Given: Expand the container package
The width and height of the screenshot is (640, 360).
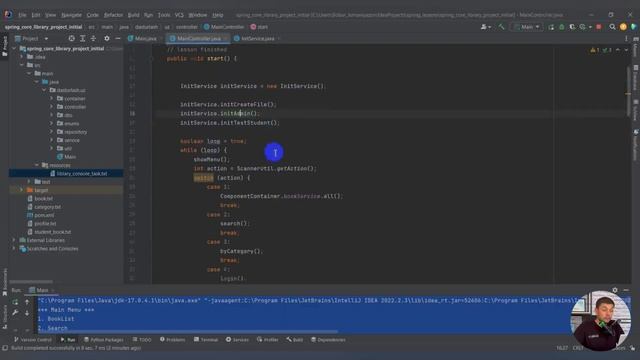Looking at the screenshot, I should (x=52, y=98).
